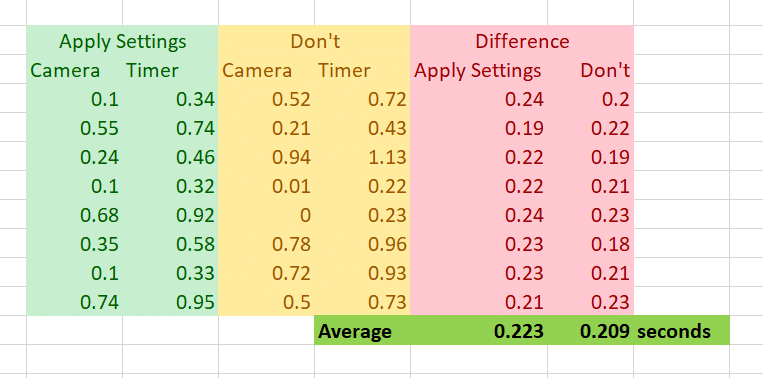763x378 pixels.
Task: Click the 'Difference' header cell
Action: [x=522, y=41]
